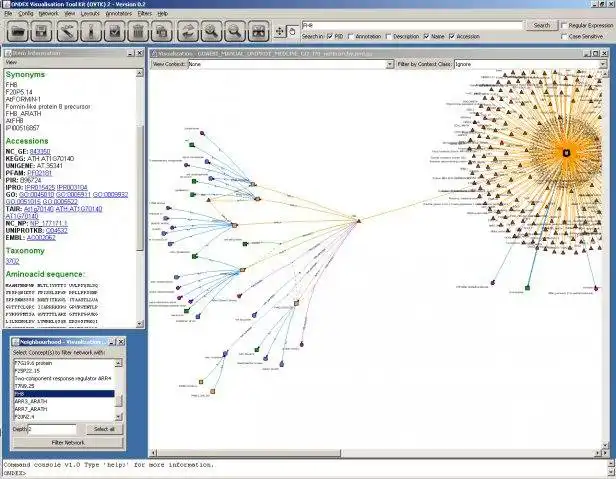Click the 'KEGG: ATH AT1G70140' accession text
This screenshot has width=616, height=479.
click(x=40, y=158)
